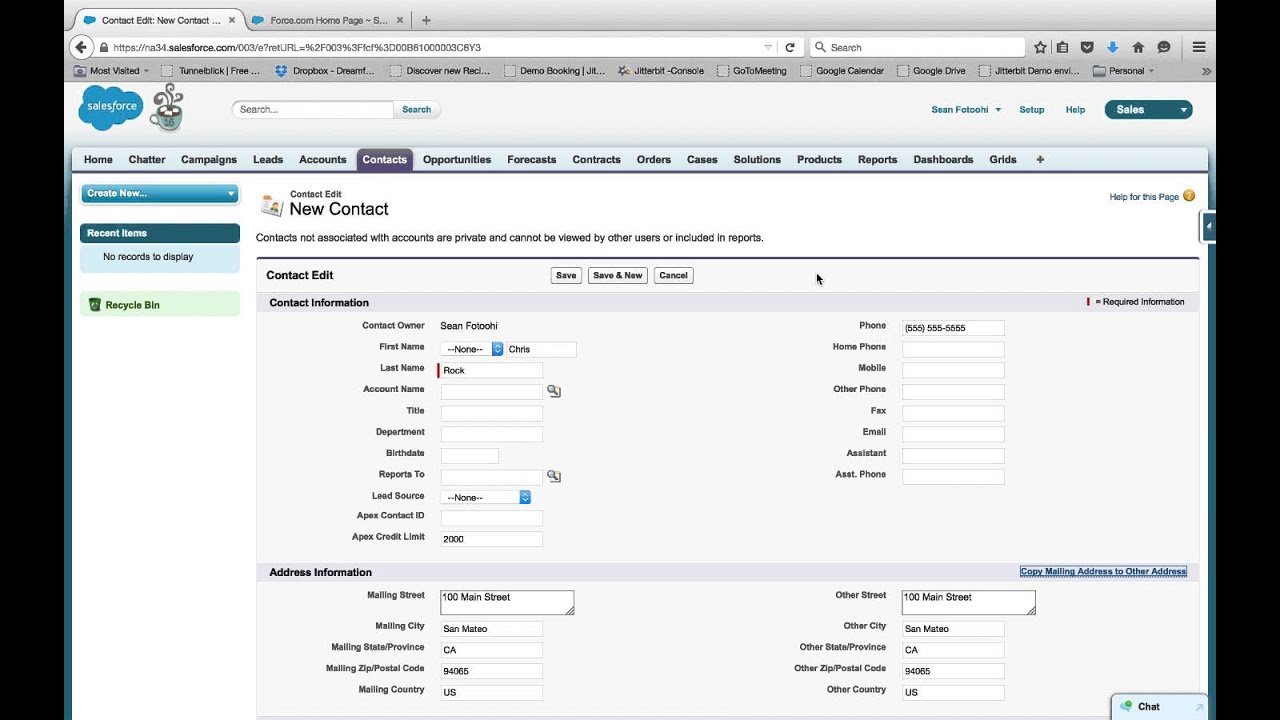Click the browser back arrow button

[81, 47]
